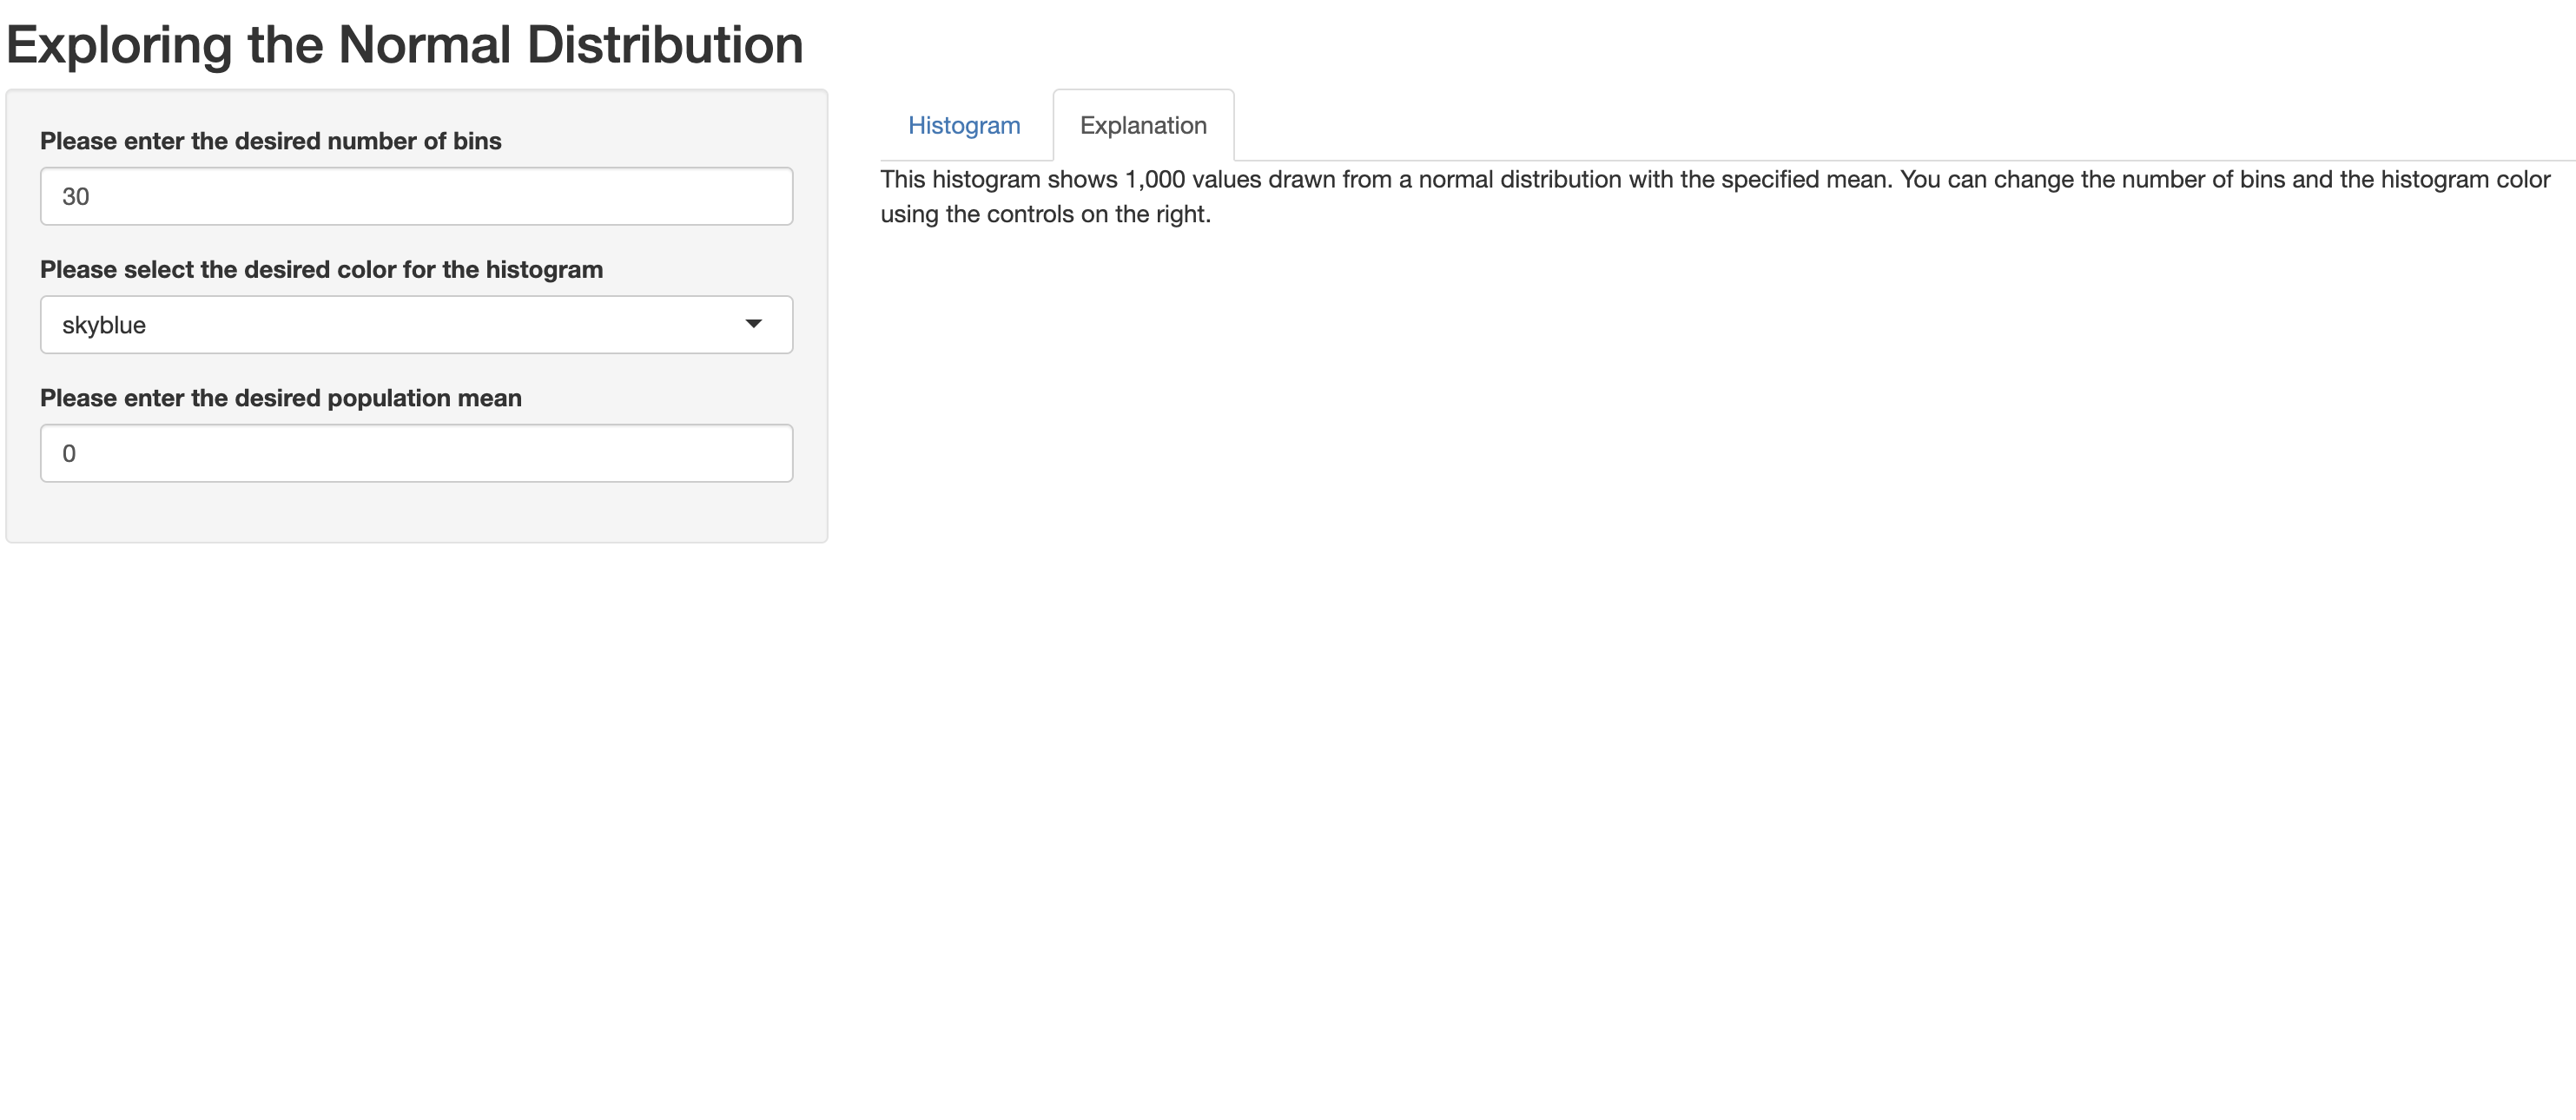Click the number of bins input field
This screenshot has width=2576, height=1120.
click(416, 196)
